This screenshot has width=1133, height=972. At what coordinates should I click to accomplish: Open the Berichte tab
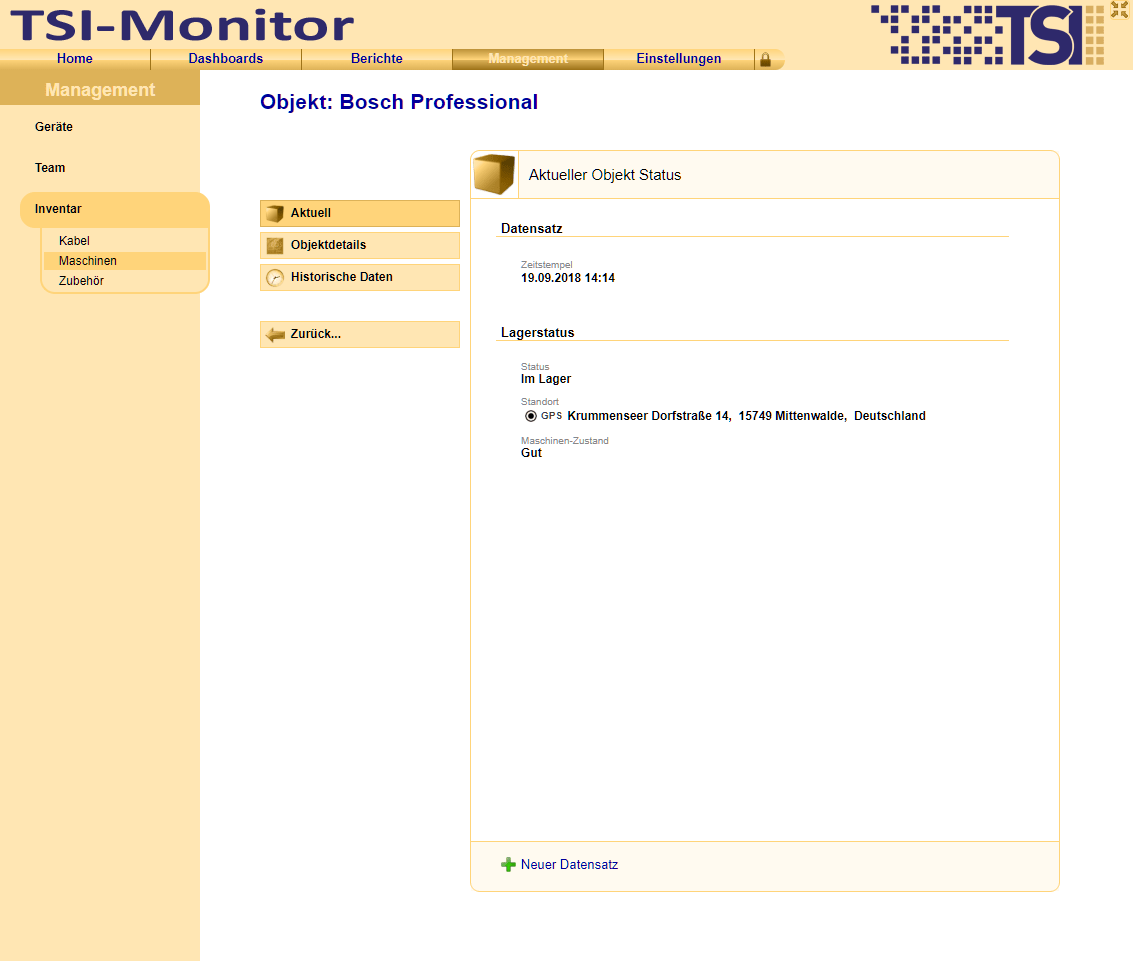(376, 59)
